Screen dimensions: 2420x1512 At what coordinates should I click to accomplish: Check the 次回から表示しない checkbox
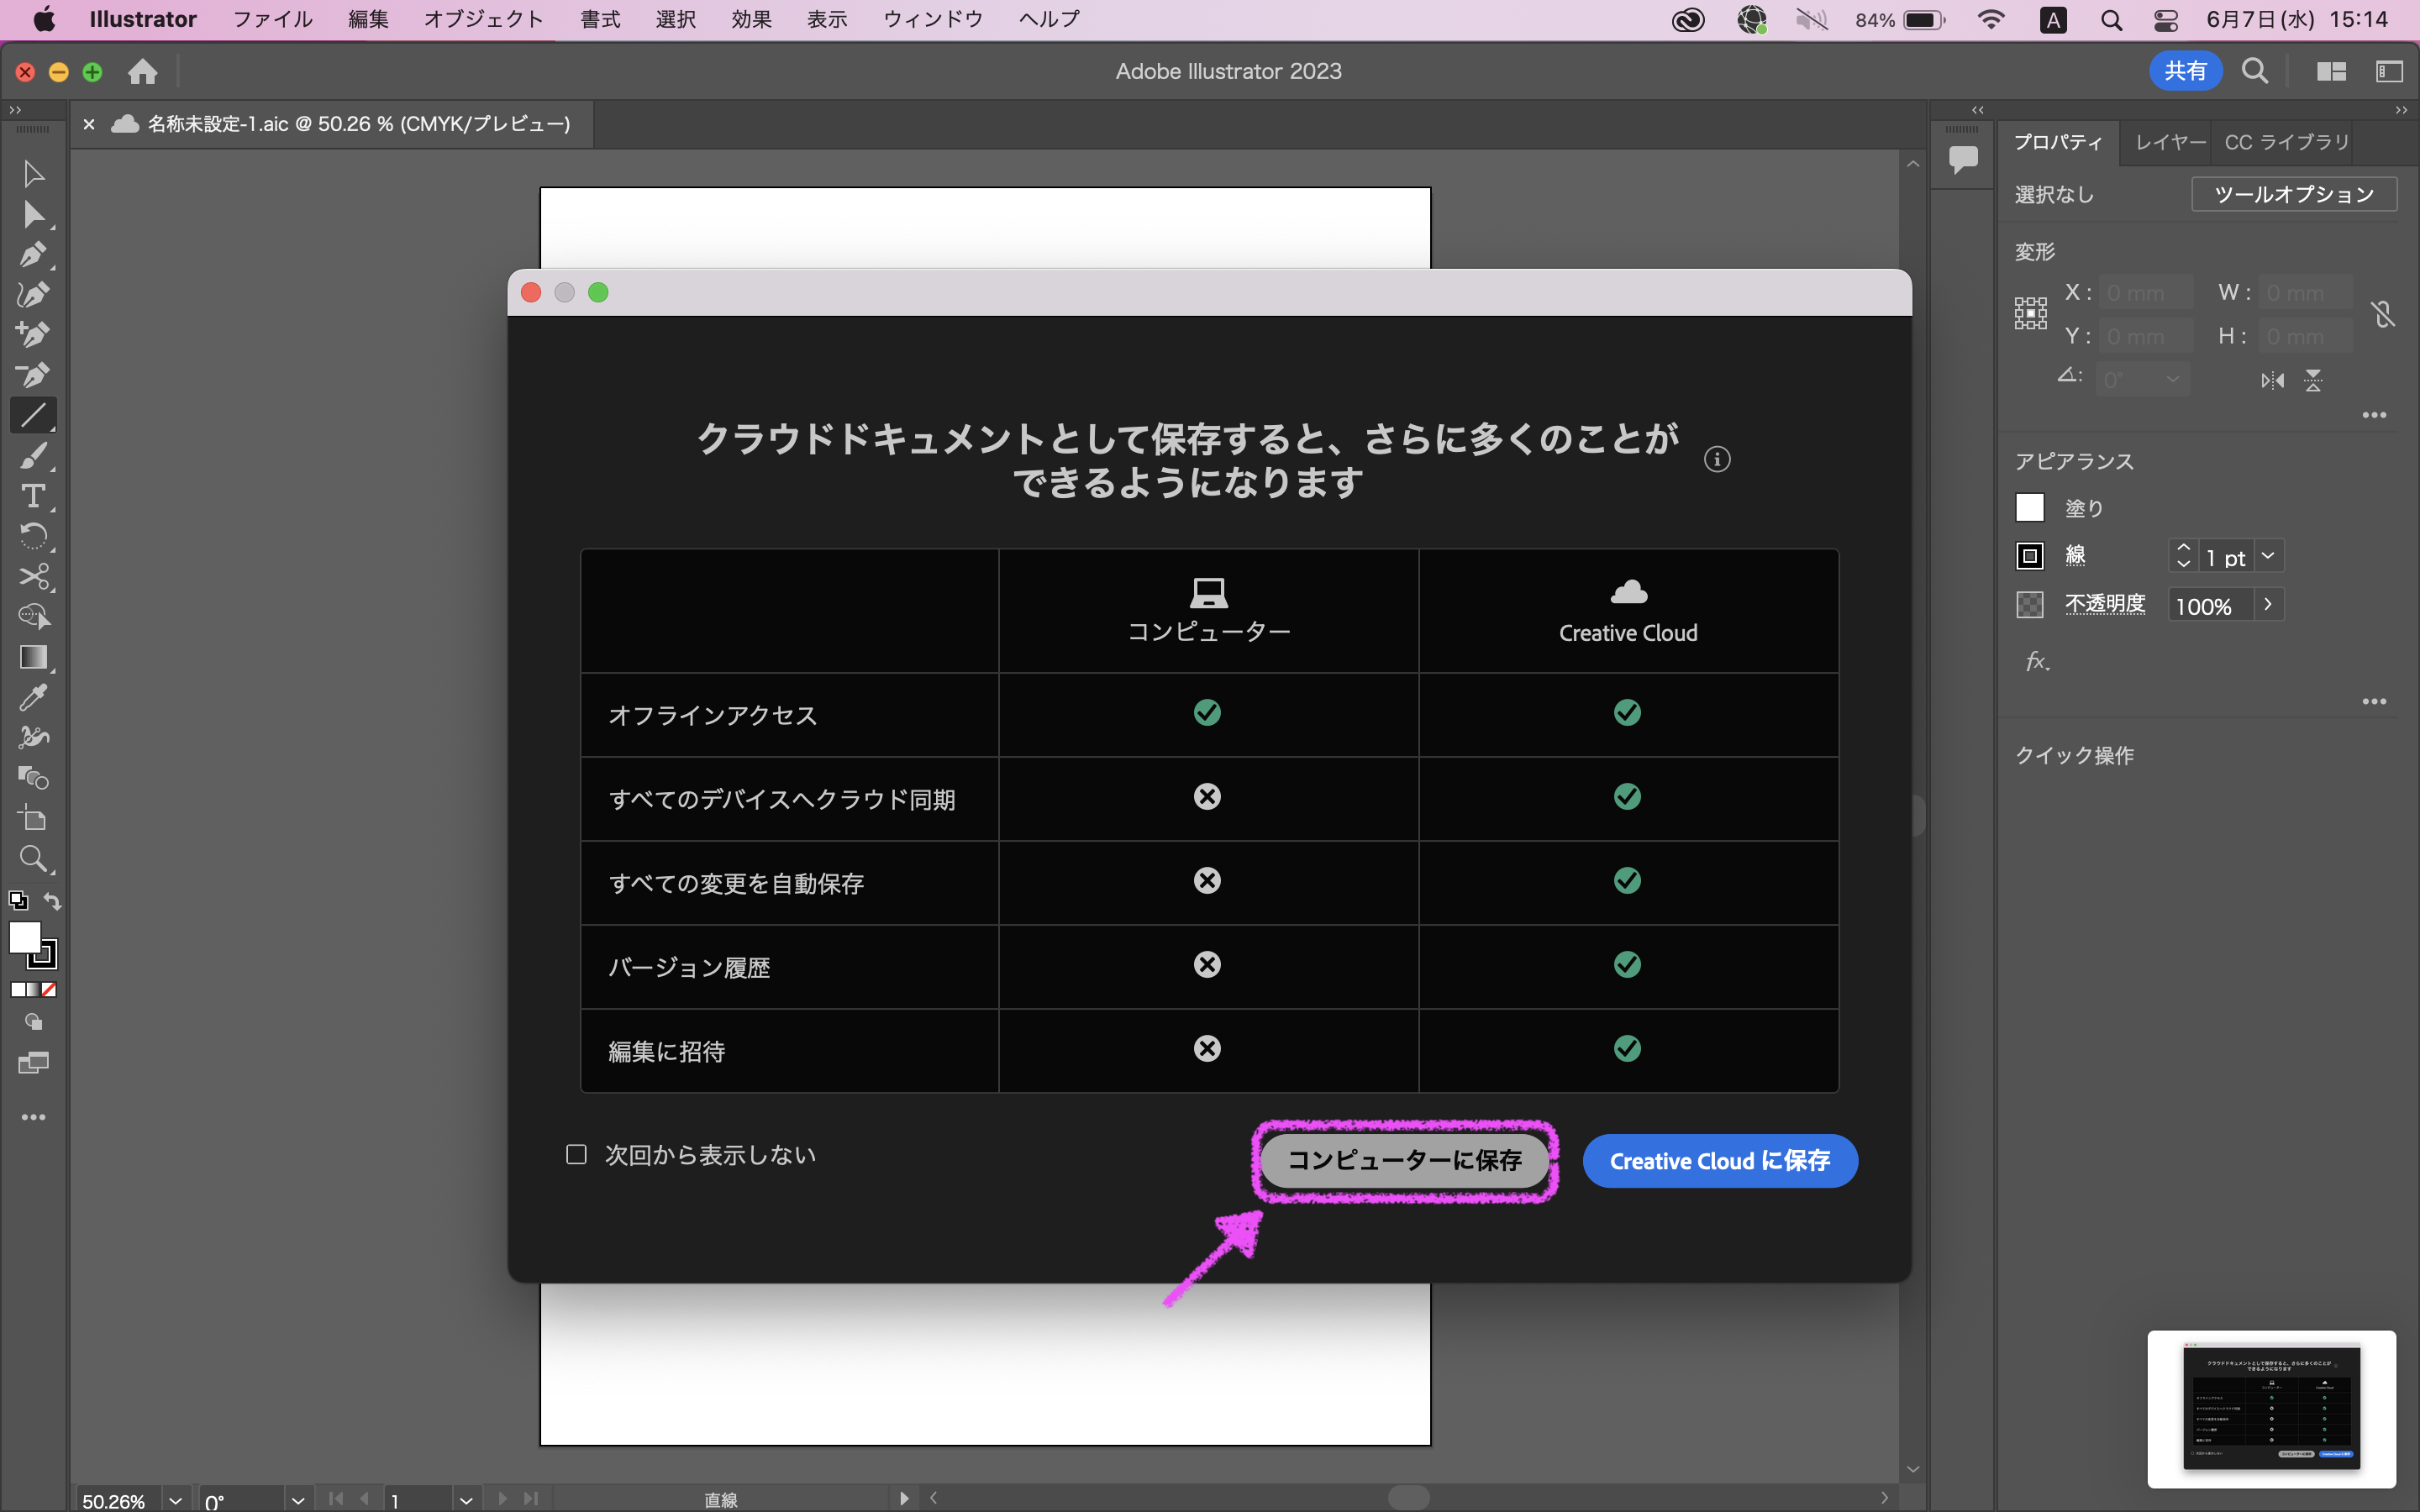coord(576,1155)
